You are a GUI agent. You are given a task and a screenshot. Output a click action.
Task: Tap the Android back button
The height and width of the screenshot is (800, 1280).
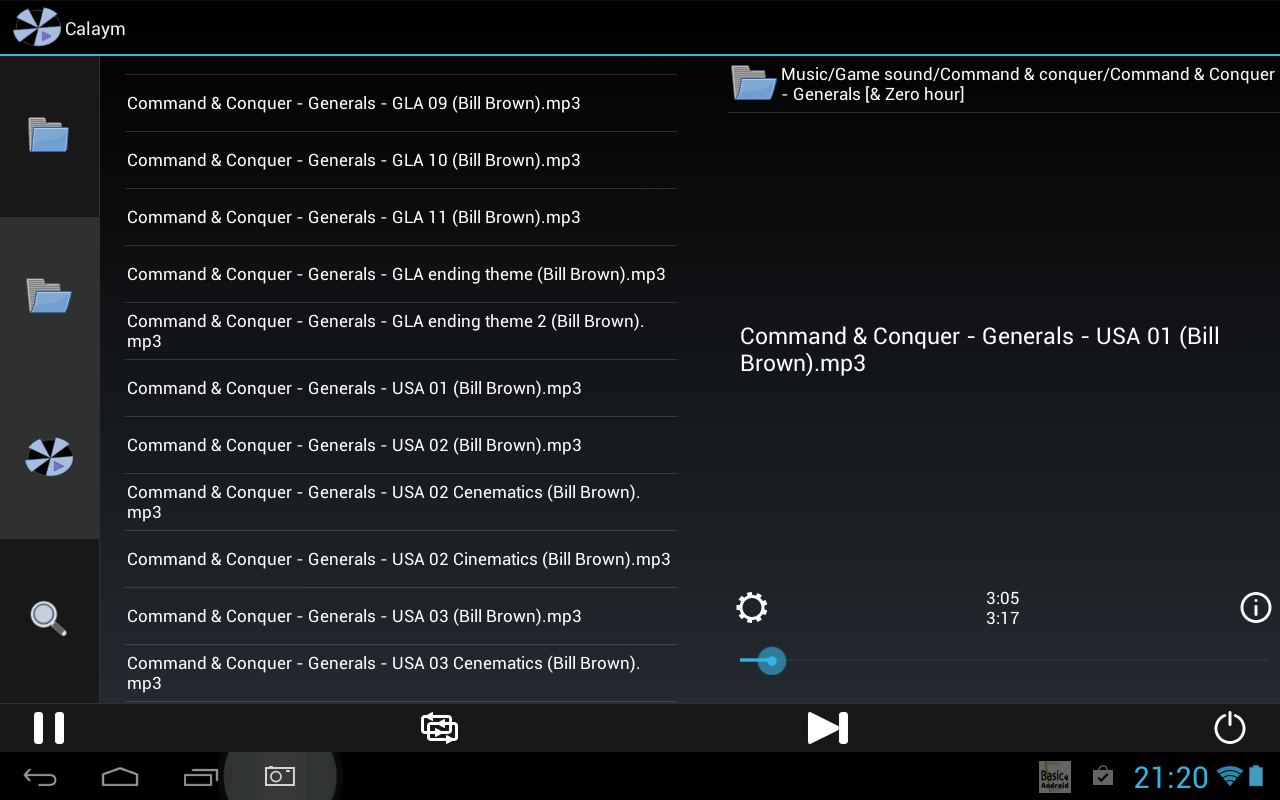tap(40, 777)
